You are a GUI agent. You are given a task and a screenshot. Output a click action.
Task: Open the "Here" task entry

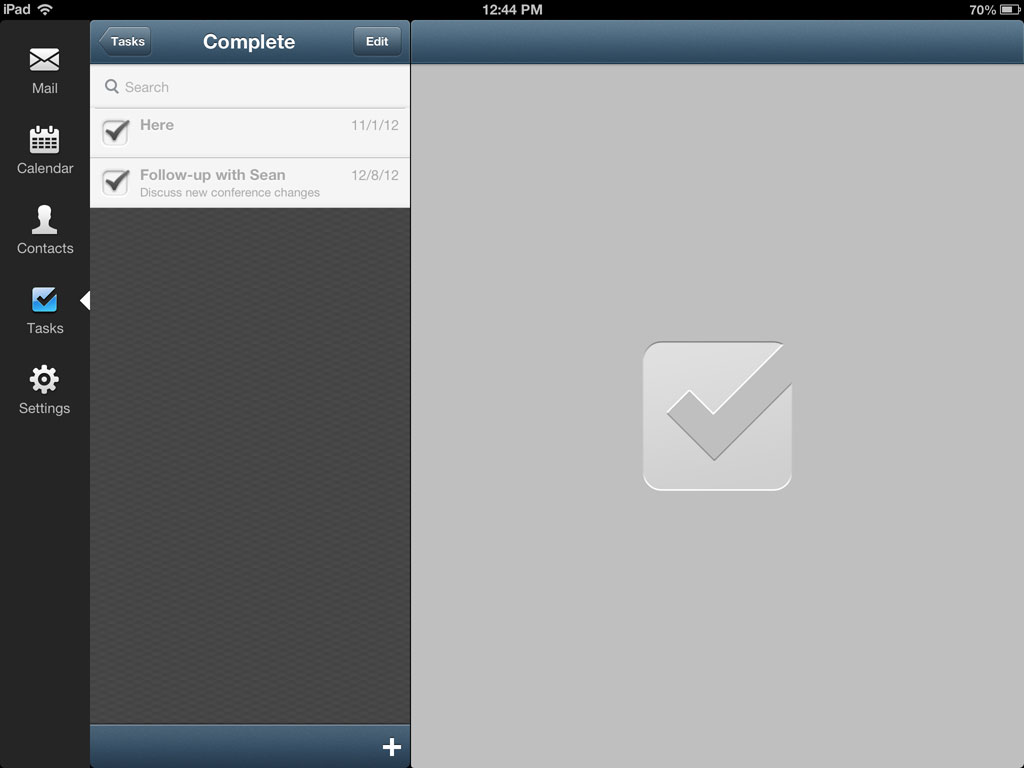pyautogui.click(x=250, y=133)
